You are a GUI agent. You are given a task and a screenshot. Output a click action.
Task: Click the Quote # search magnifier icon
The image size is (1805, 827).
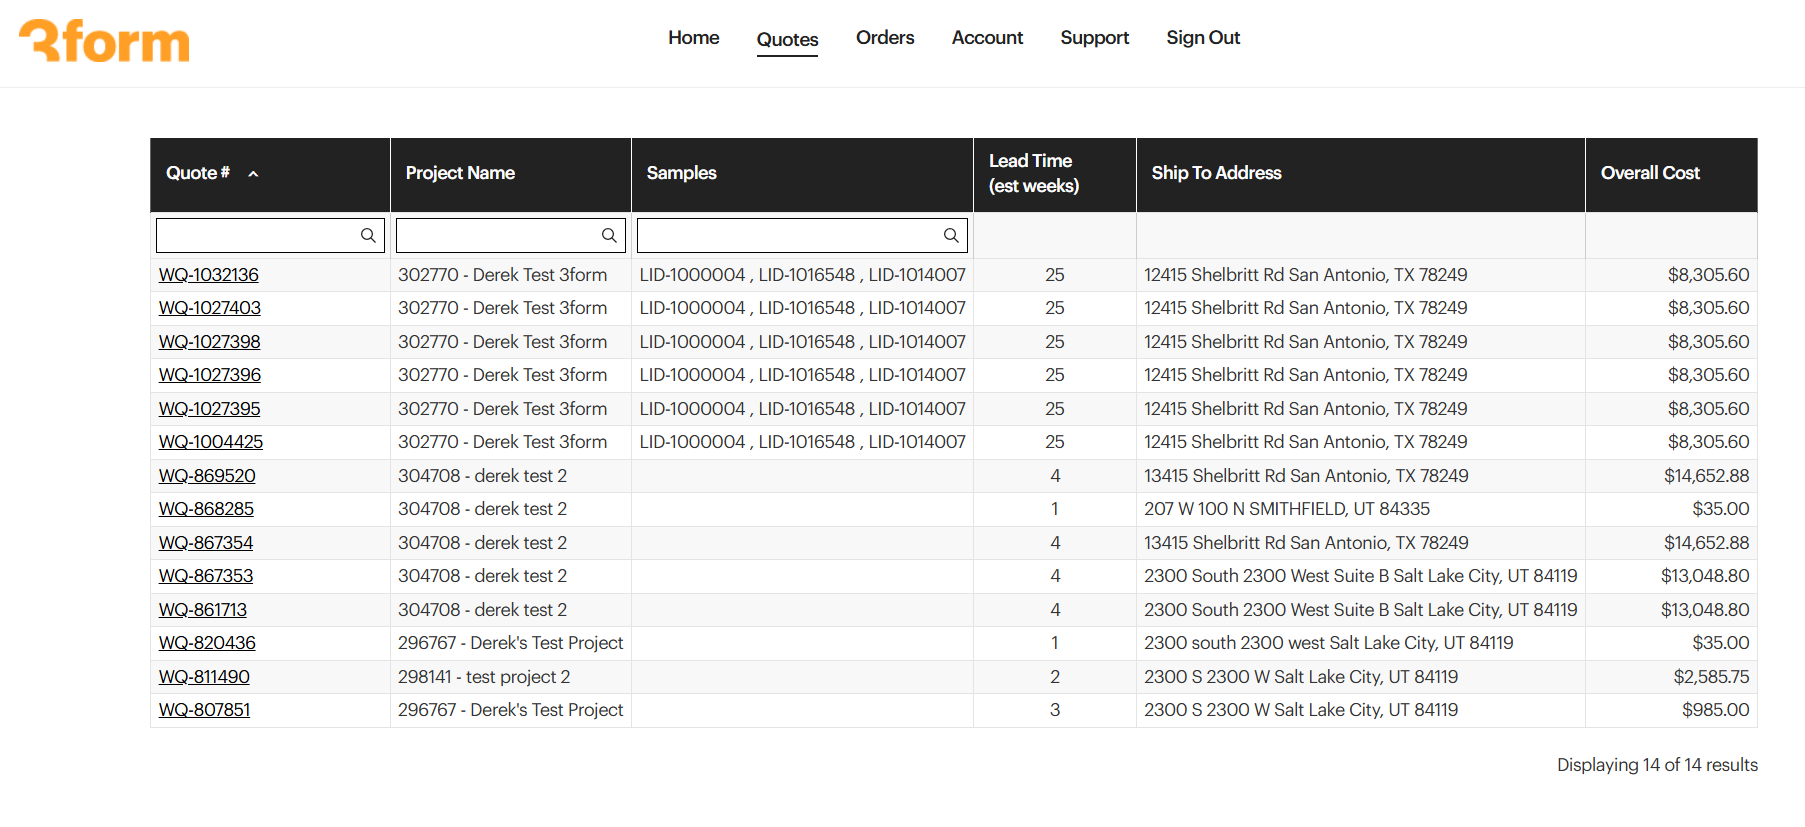368,235
